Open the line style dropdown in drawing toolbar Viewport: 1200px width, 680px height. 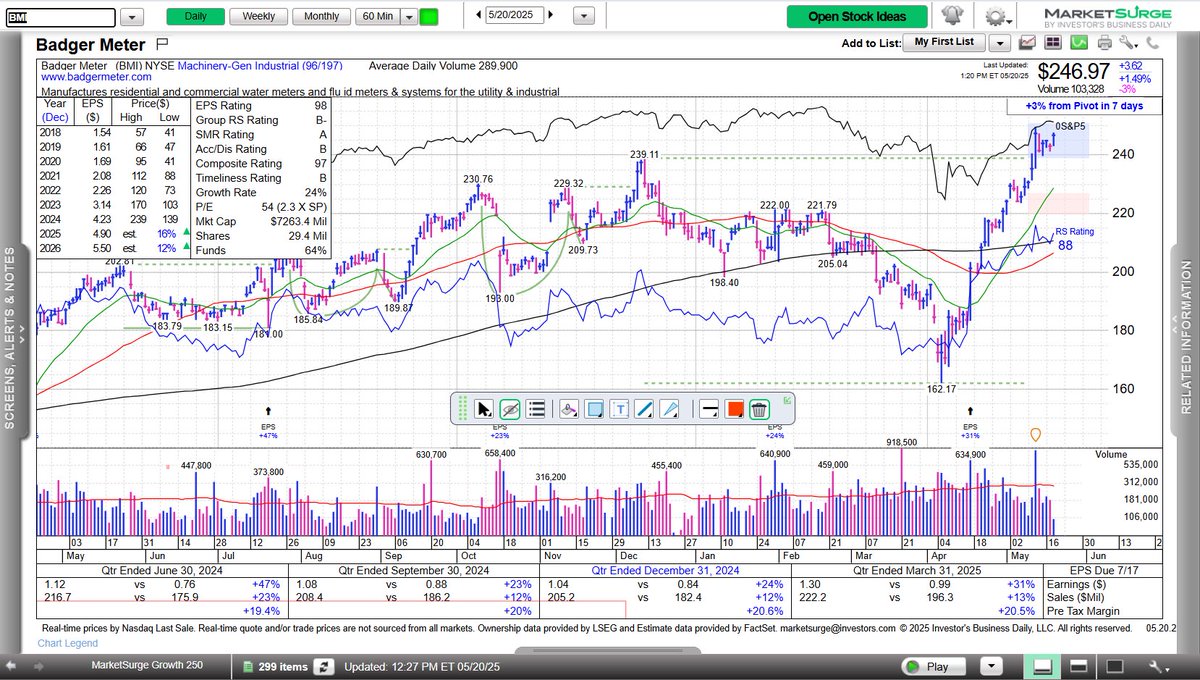[x=709, y=408]
